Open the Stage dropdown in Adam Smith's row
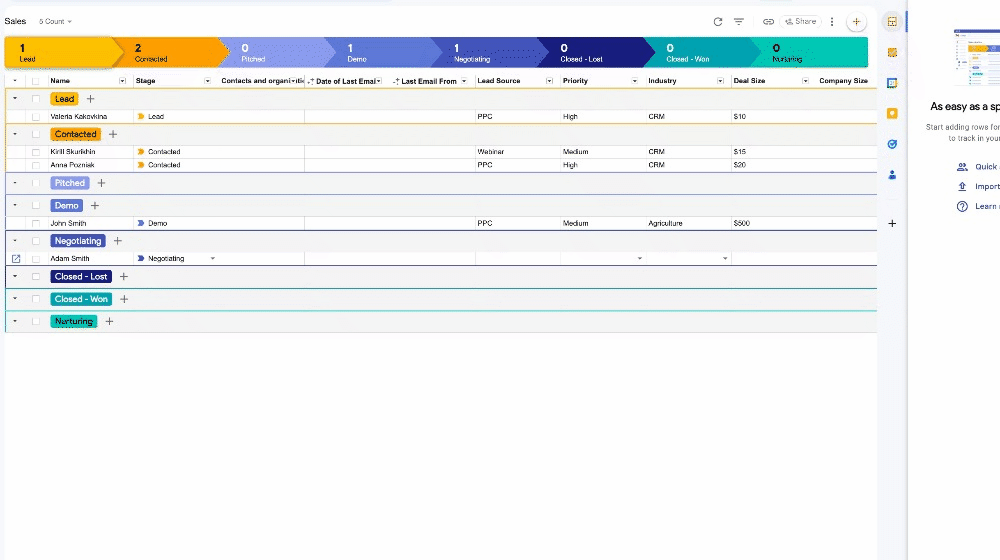Viewport: 1000px width, 560px height. pyautogui.click(x=212, y=258)
